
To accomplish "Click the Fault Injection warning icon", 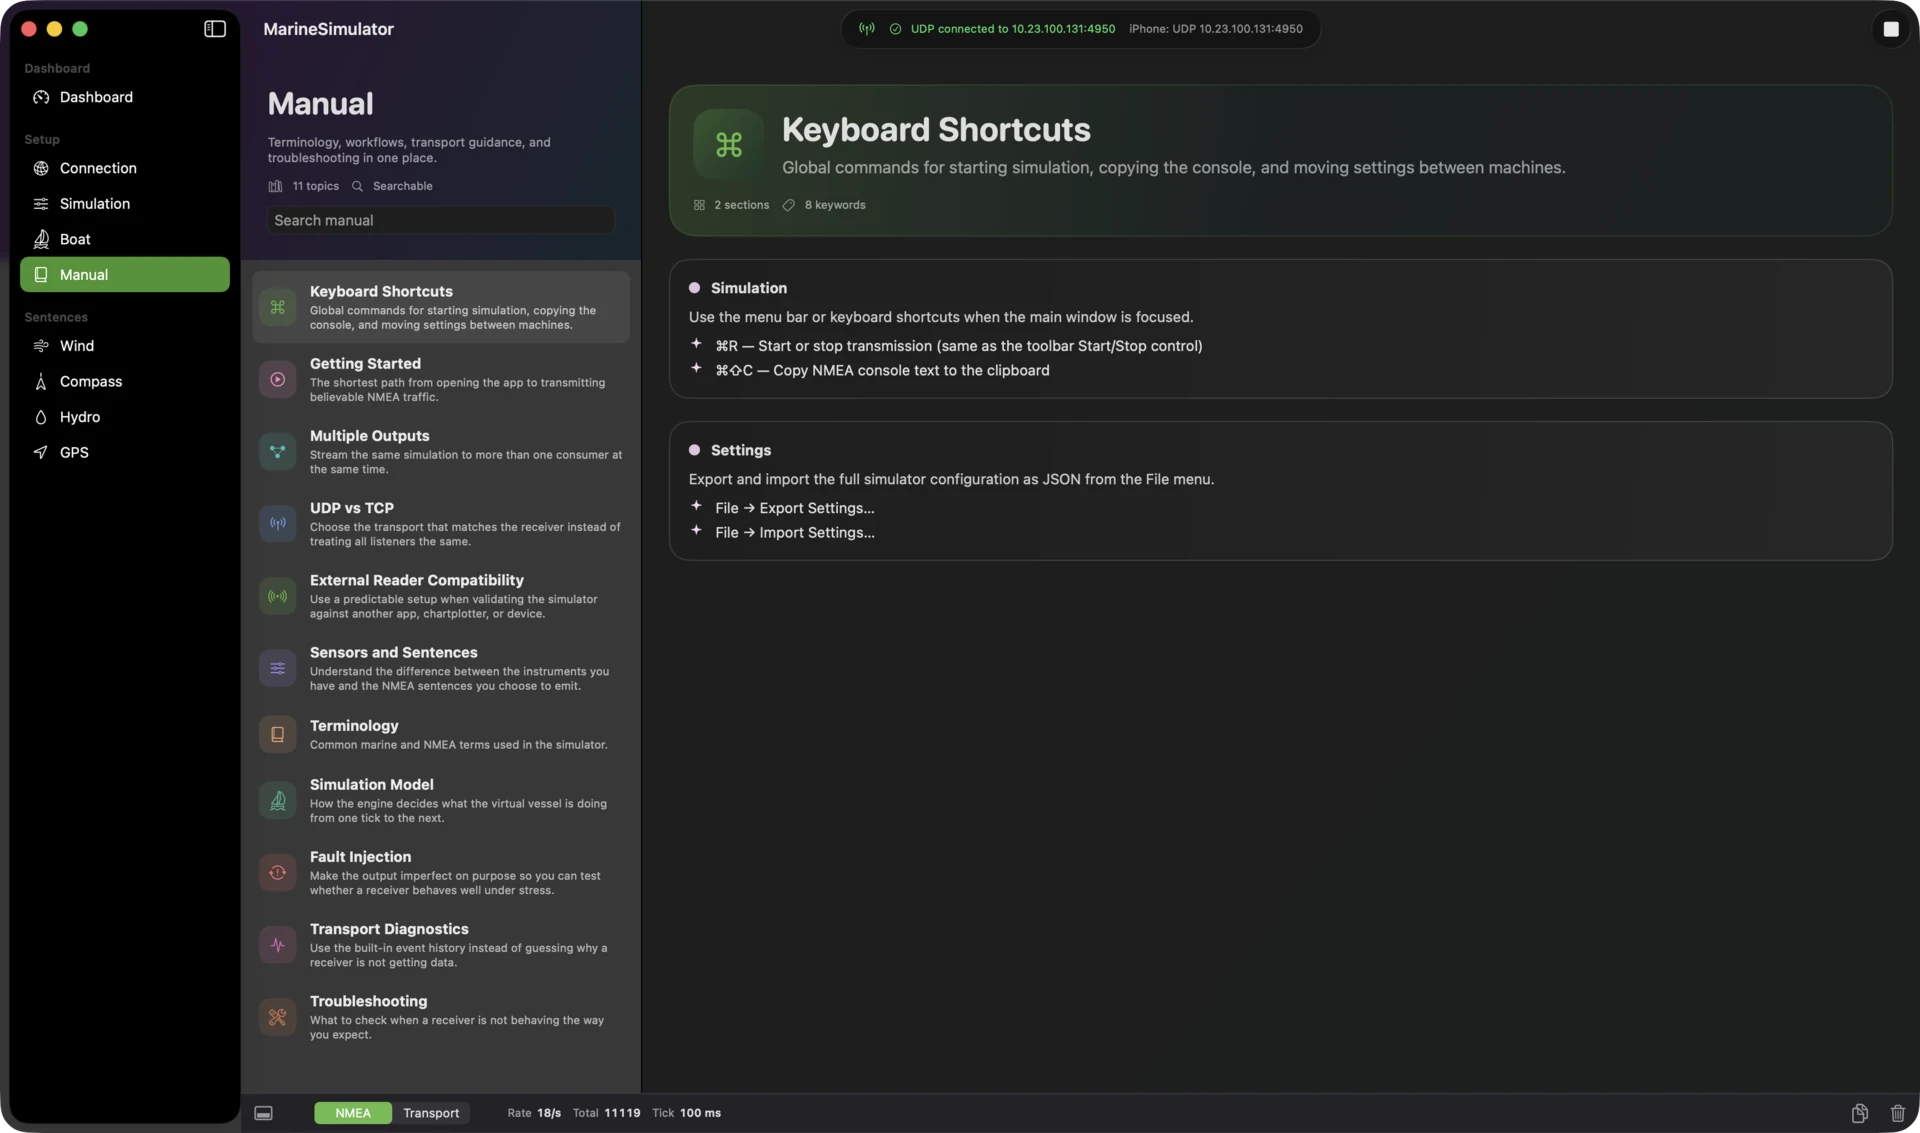I will (x=278, y=873).
